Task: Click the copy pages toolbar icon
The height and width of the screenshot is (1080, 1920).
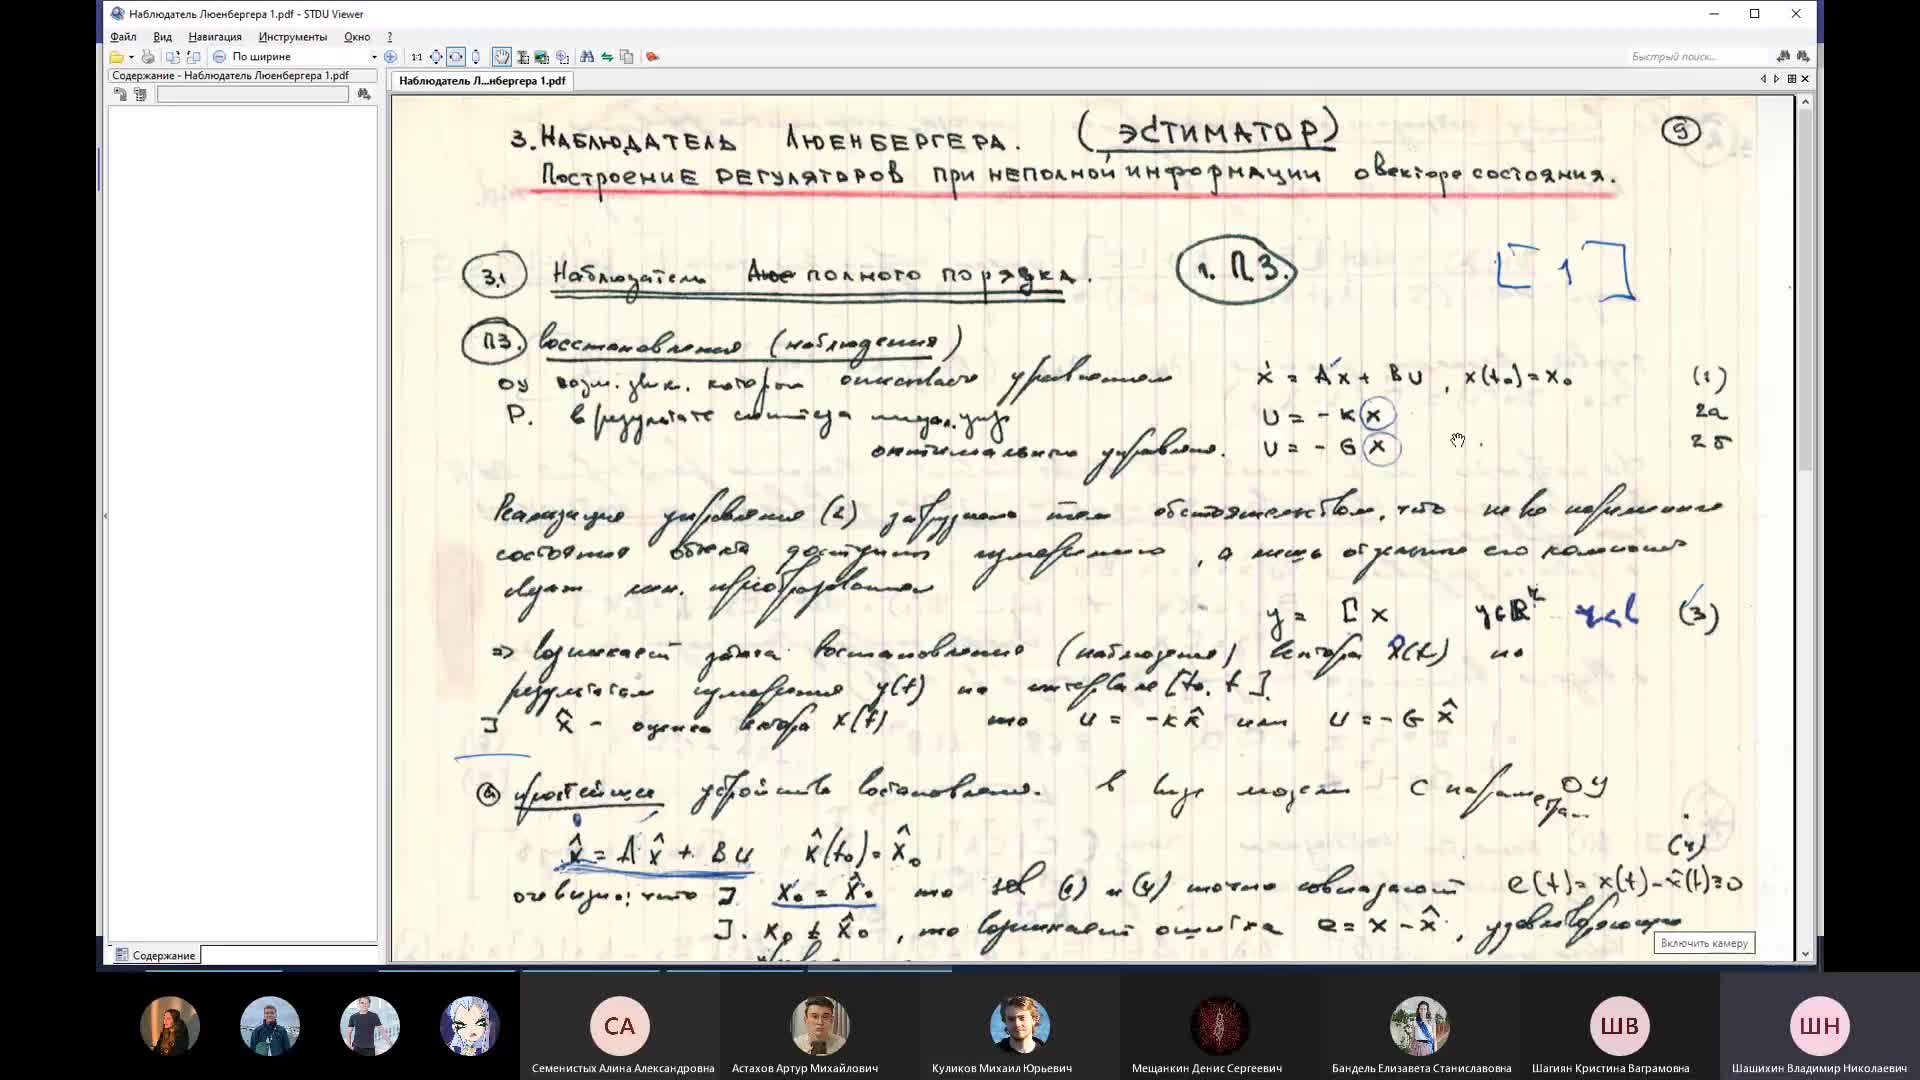Action: click(627, 57)
